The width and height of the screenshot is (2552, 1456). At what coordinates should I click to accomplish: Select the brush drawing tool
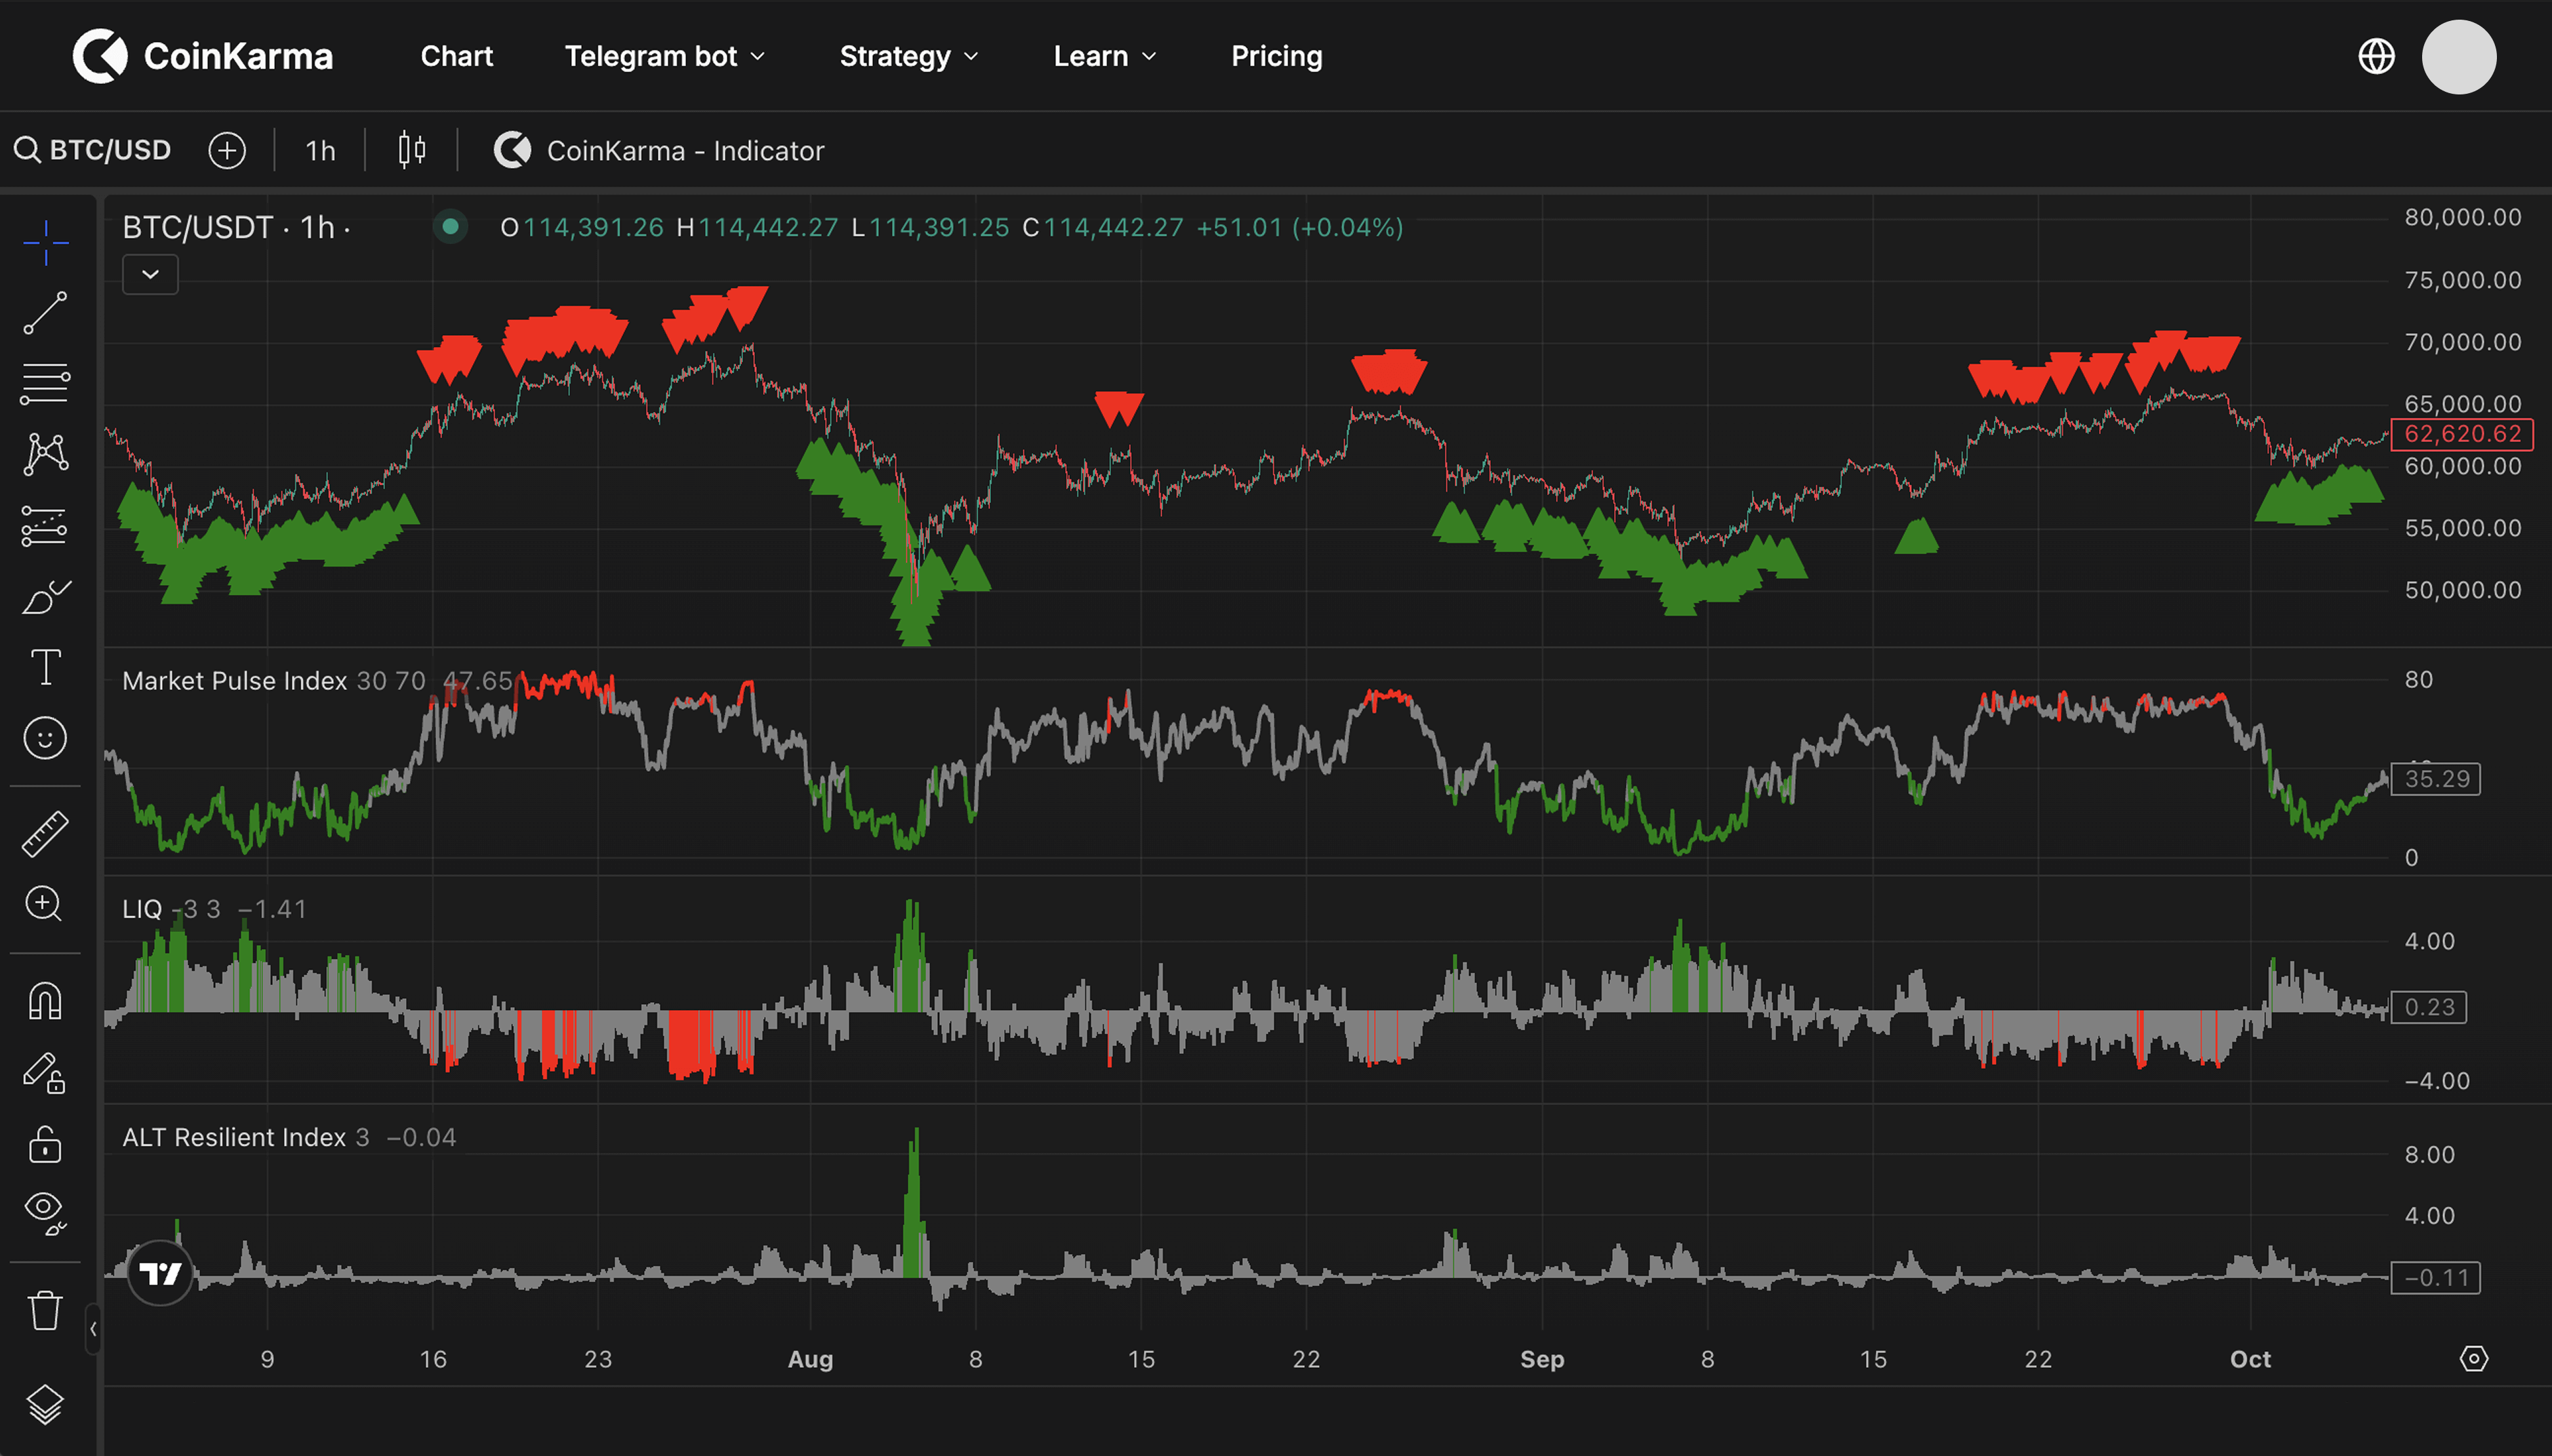point(45,597)
